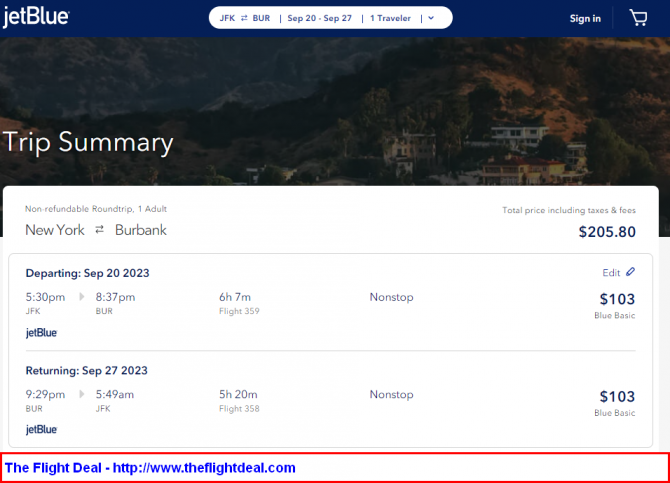Screen dimensions: 670x483
Task: Click the jetBlue logo under departing flight
Action: pos(41,333)
